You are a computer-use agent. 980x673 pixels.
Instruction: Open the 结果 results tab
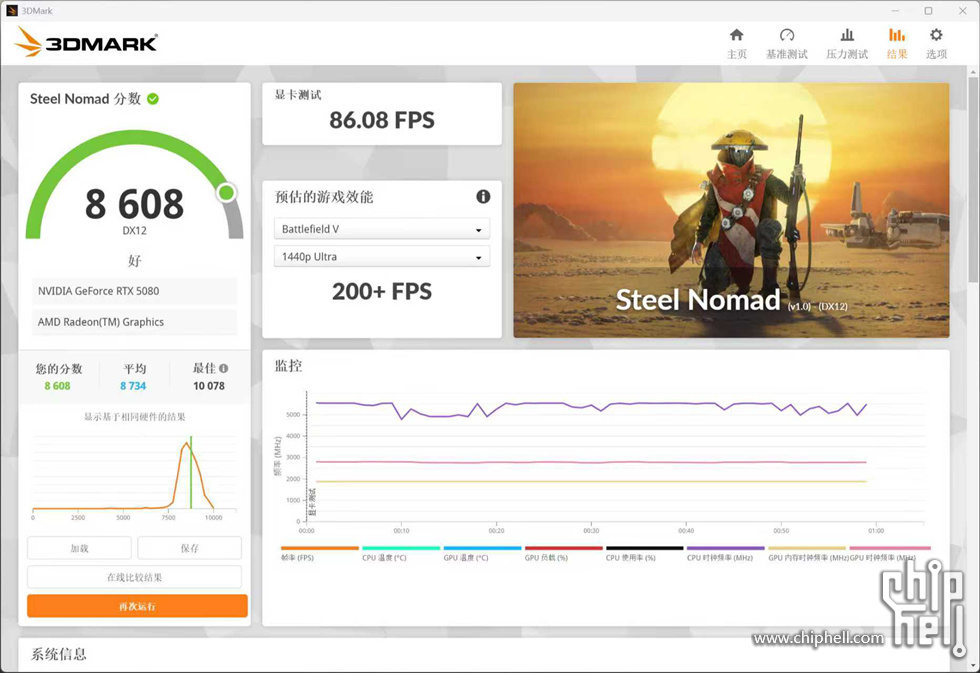point(897,43)
